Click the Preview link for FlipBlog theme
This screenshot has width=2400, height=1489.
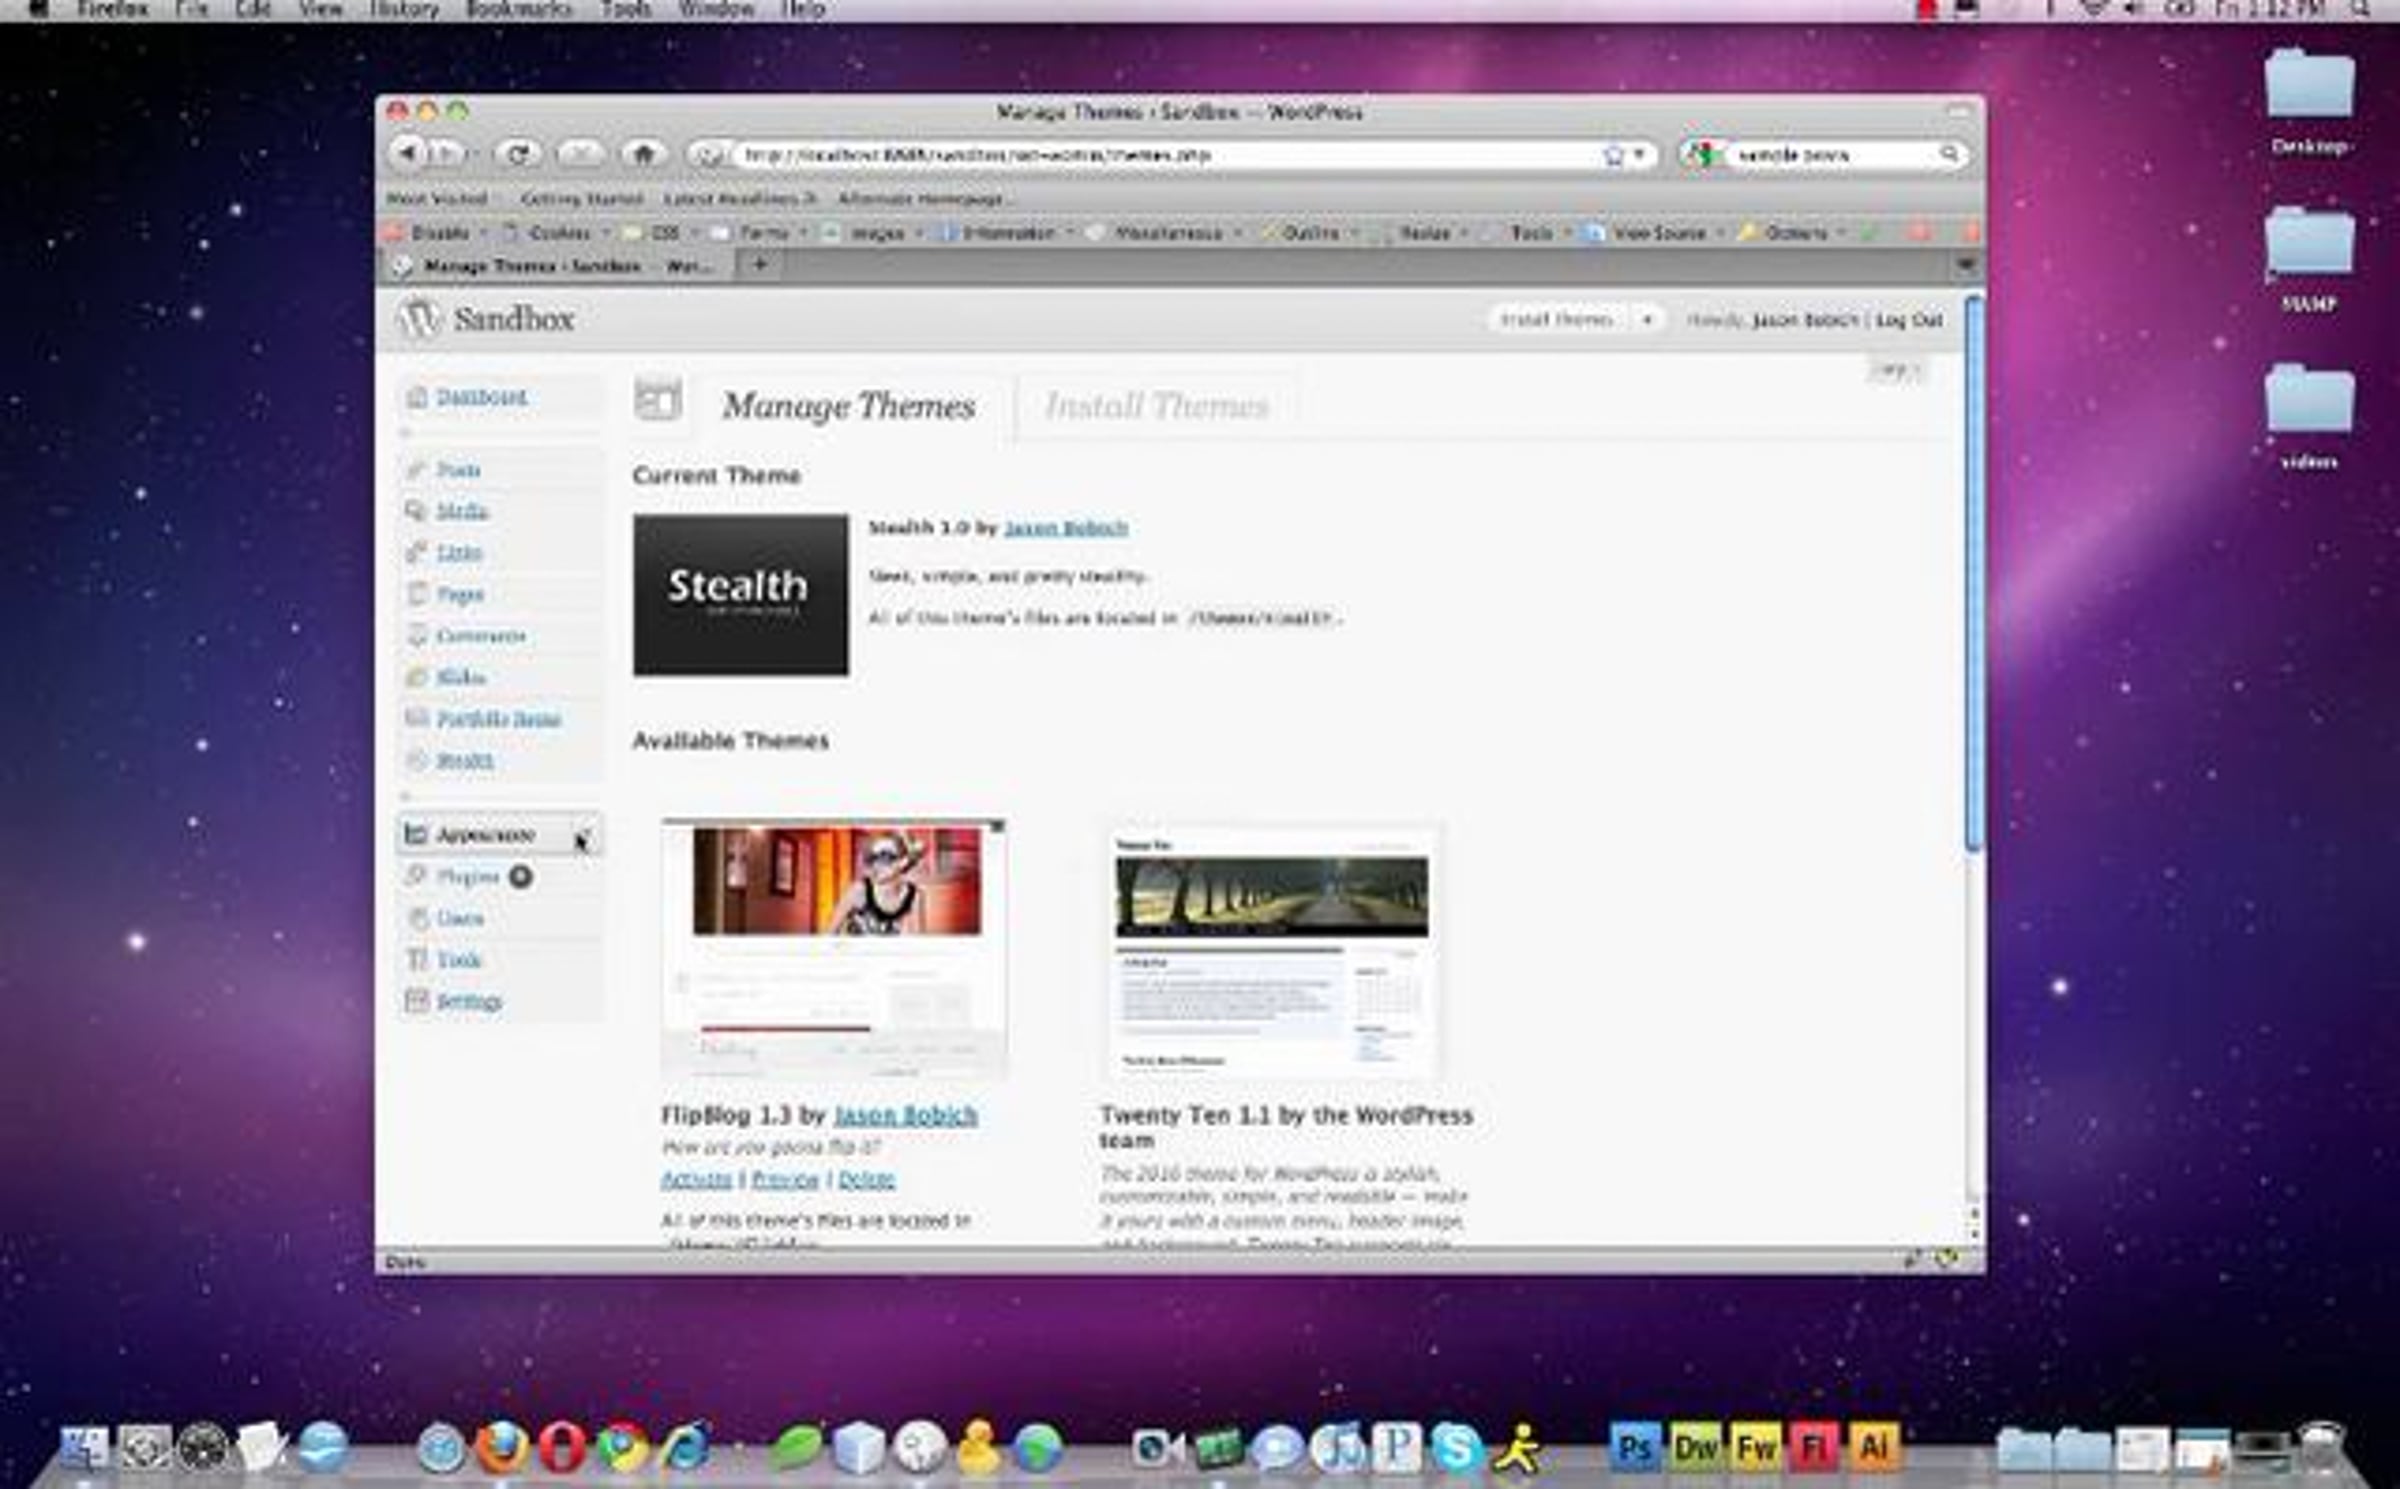pyautogui.click(x=785, y=1180)
